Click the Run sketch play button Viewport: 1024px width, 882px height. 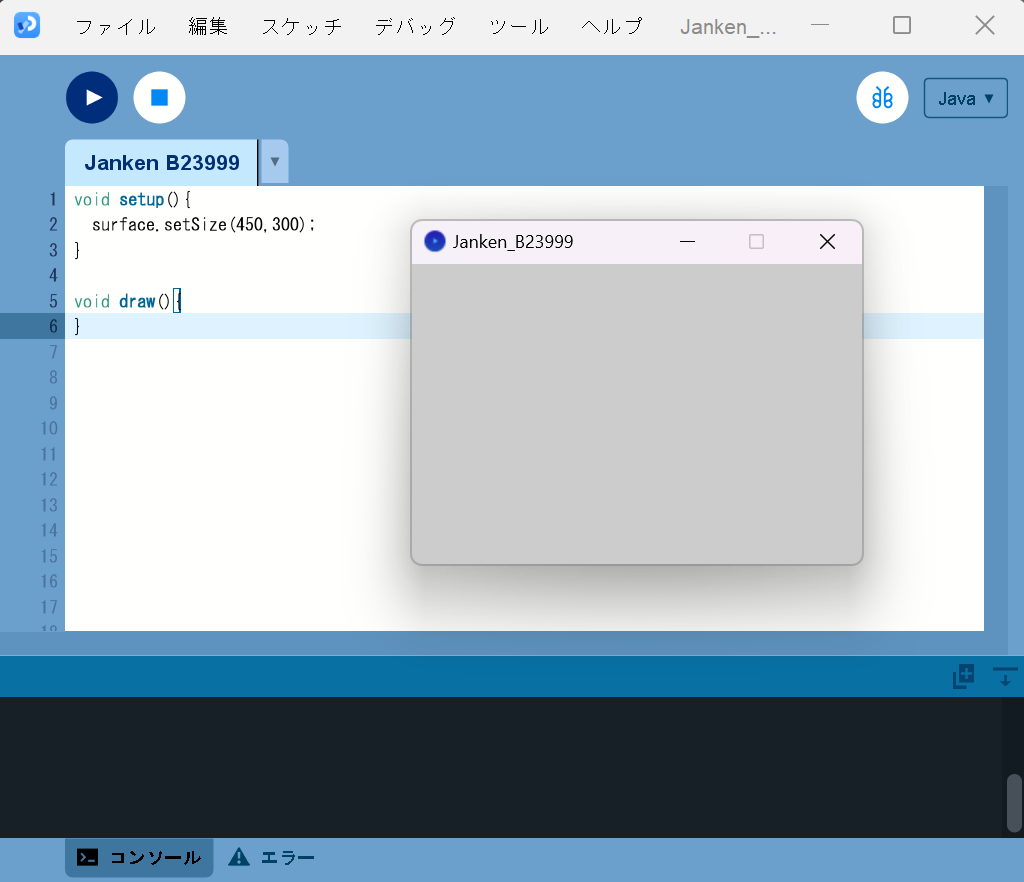92,97
